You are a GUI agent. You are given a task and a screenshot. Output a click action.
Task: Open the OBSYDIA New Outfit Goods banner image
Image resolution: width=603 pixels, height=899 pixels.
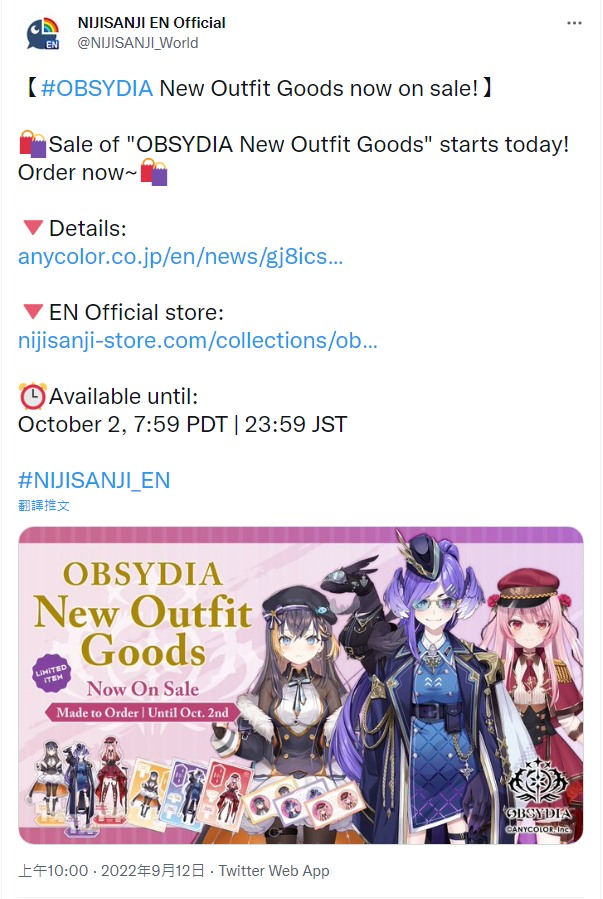coord(301,685)
